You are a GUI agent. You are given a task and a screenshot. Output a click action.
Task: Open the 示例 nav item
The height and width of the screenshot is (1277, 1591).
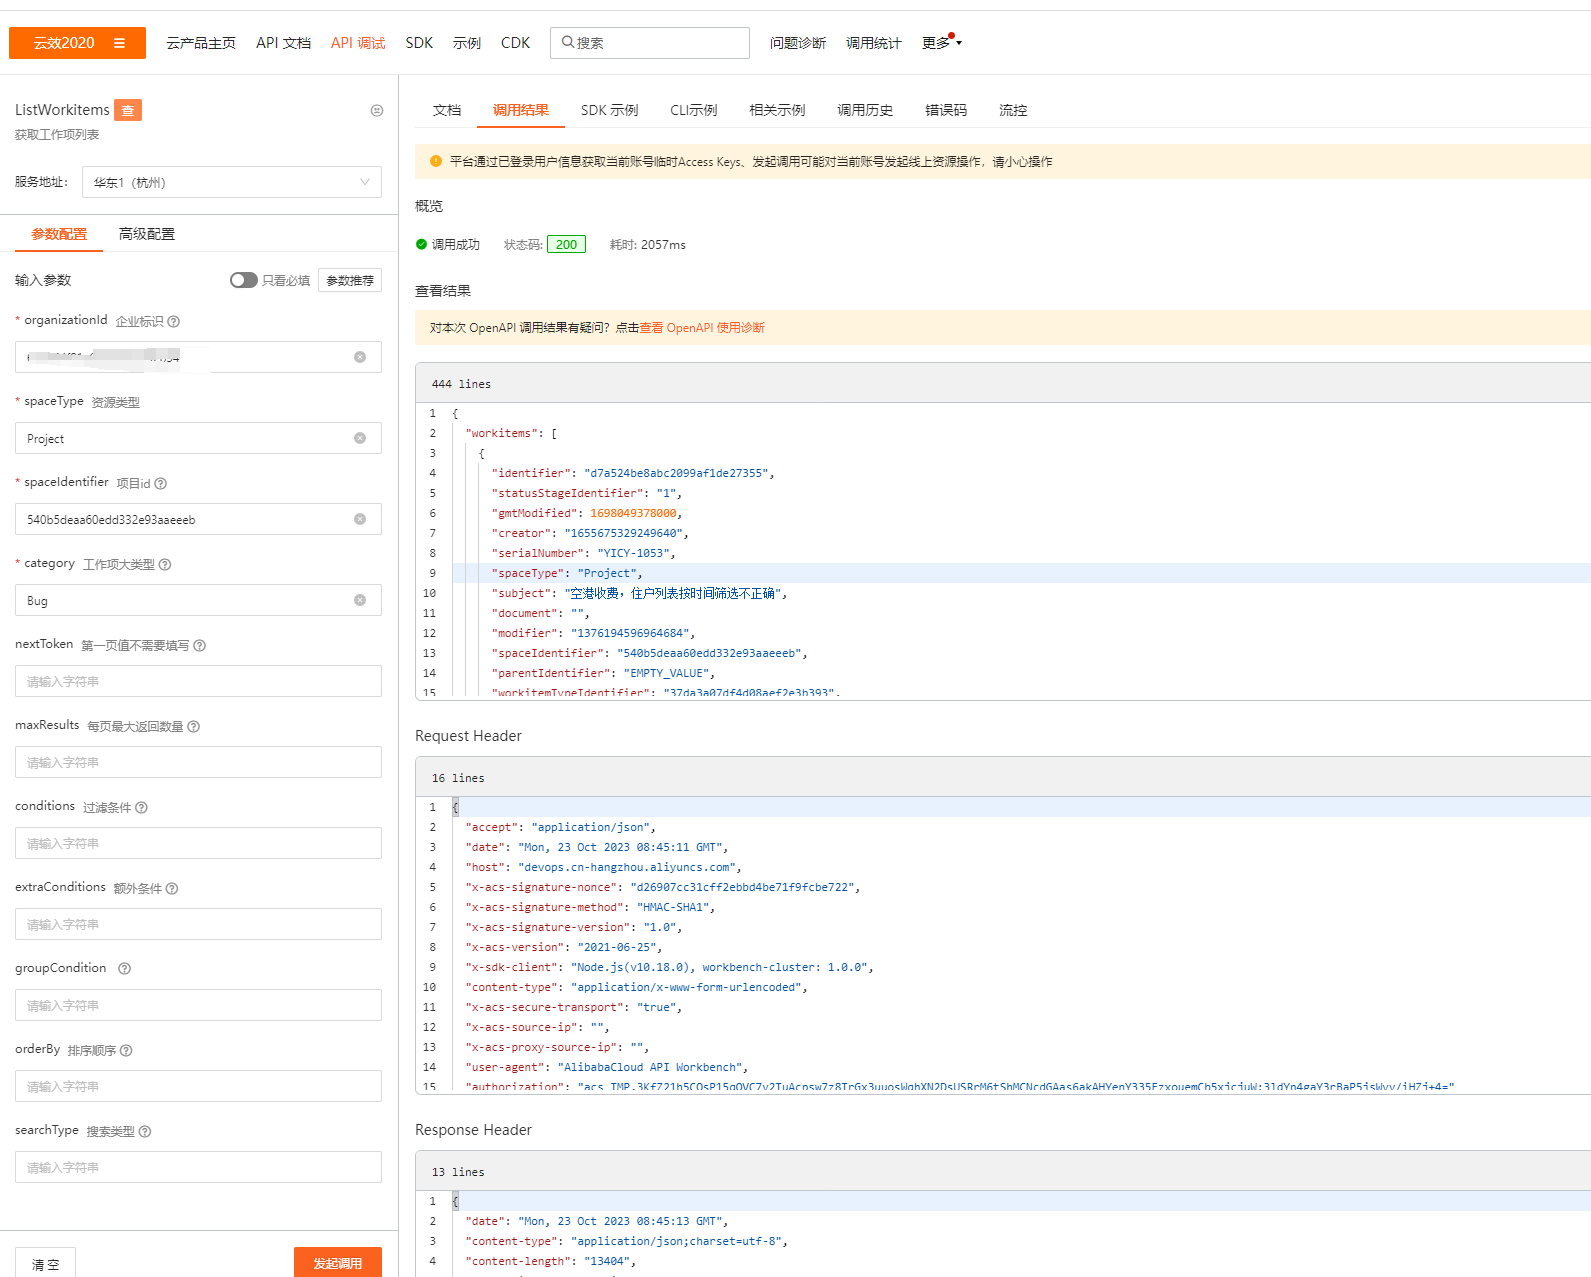[x=467, y=43]
